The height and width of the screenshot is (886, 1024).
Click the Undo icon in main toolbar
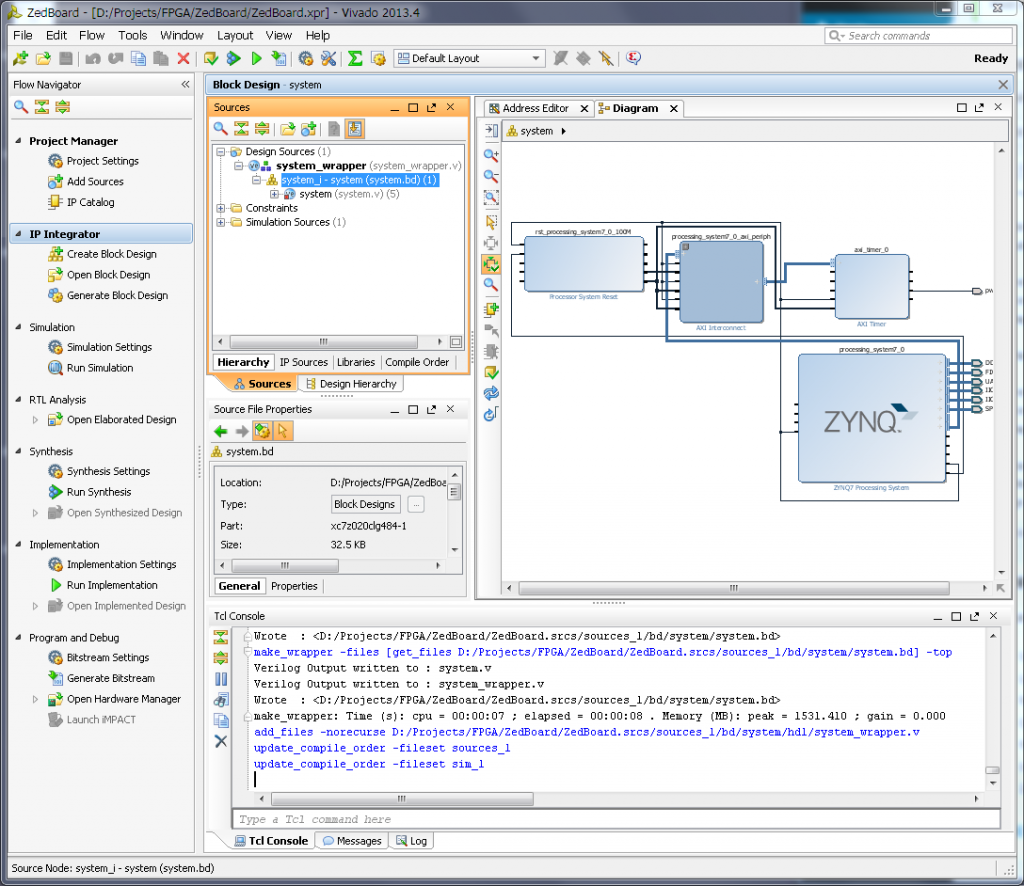coord(92,58)
